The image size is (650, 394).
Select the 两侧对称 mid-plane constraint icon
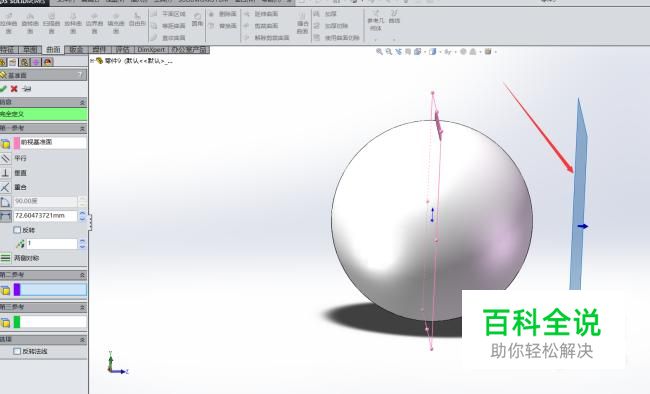(x=5, y=258)
